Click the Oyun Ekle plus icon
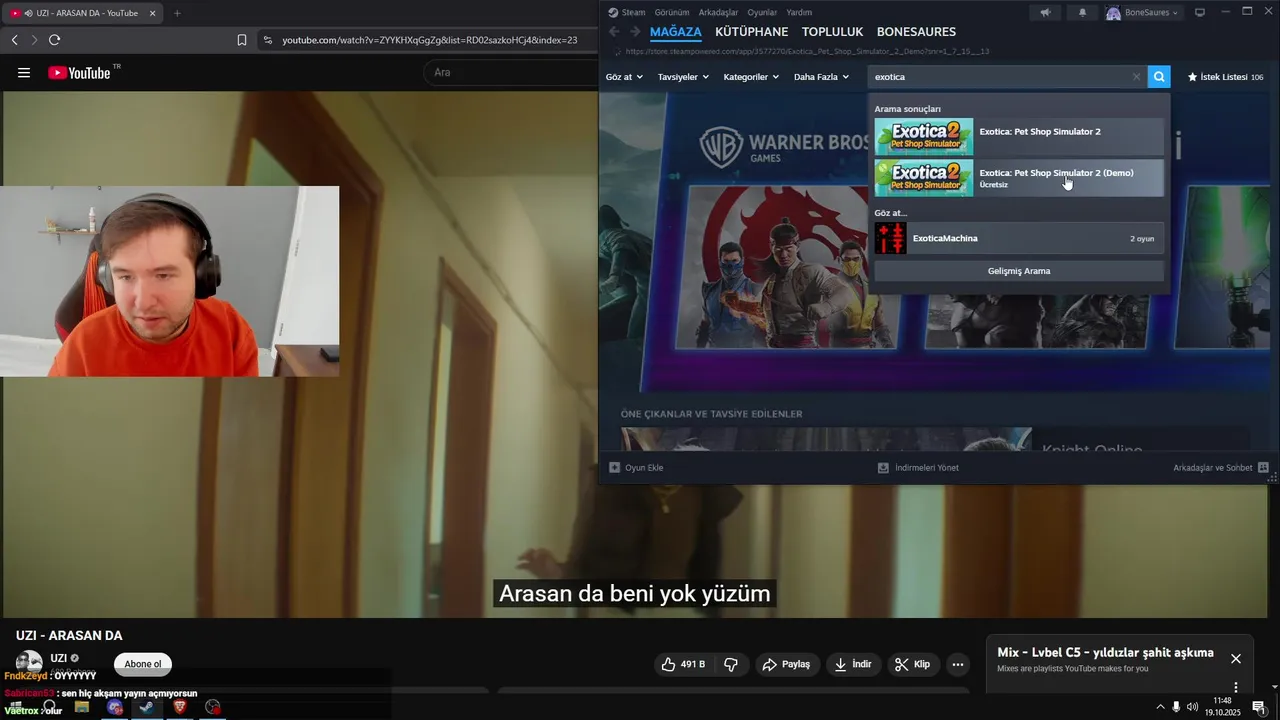The image size is (1280, 720). (x=615, y=467)
